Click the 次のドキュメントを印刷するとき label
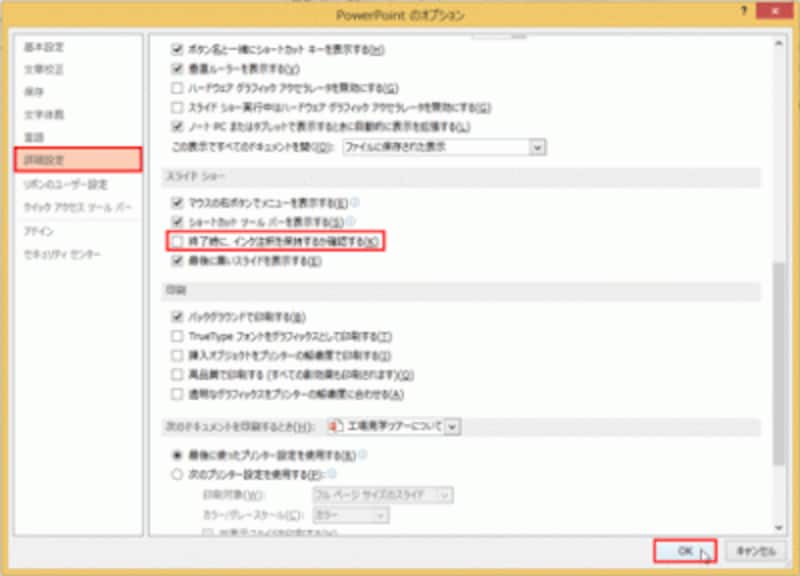 pos(239,427)
